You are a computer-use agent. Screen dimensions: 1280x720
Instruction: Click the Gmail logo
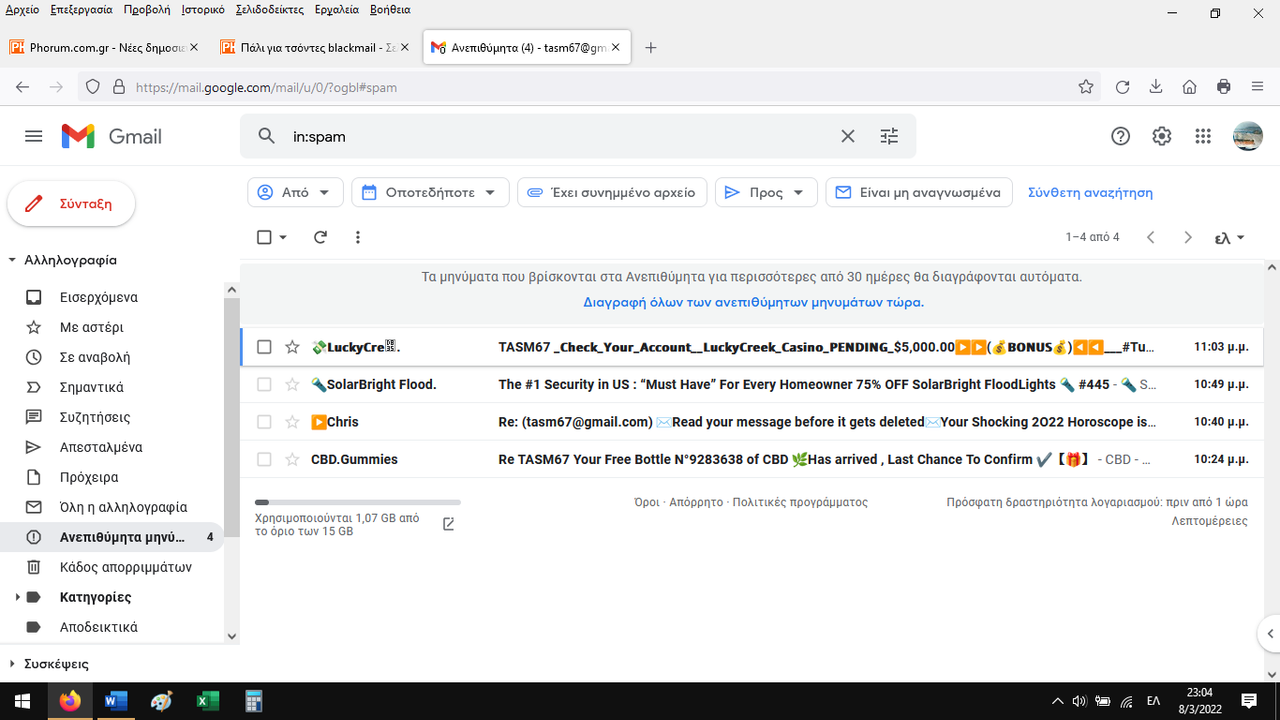(112, 136)
